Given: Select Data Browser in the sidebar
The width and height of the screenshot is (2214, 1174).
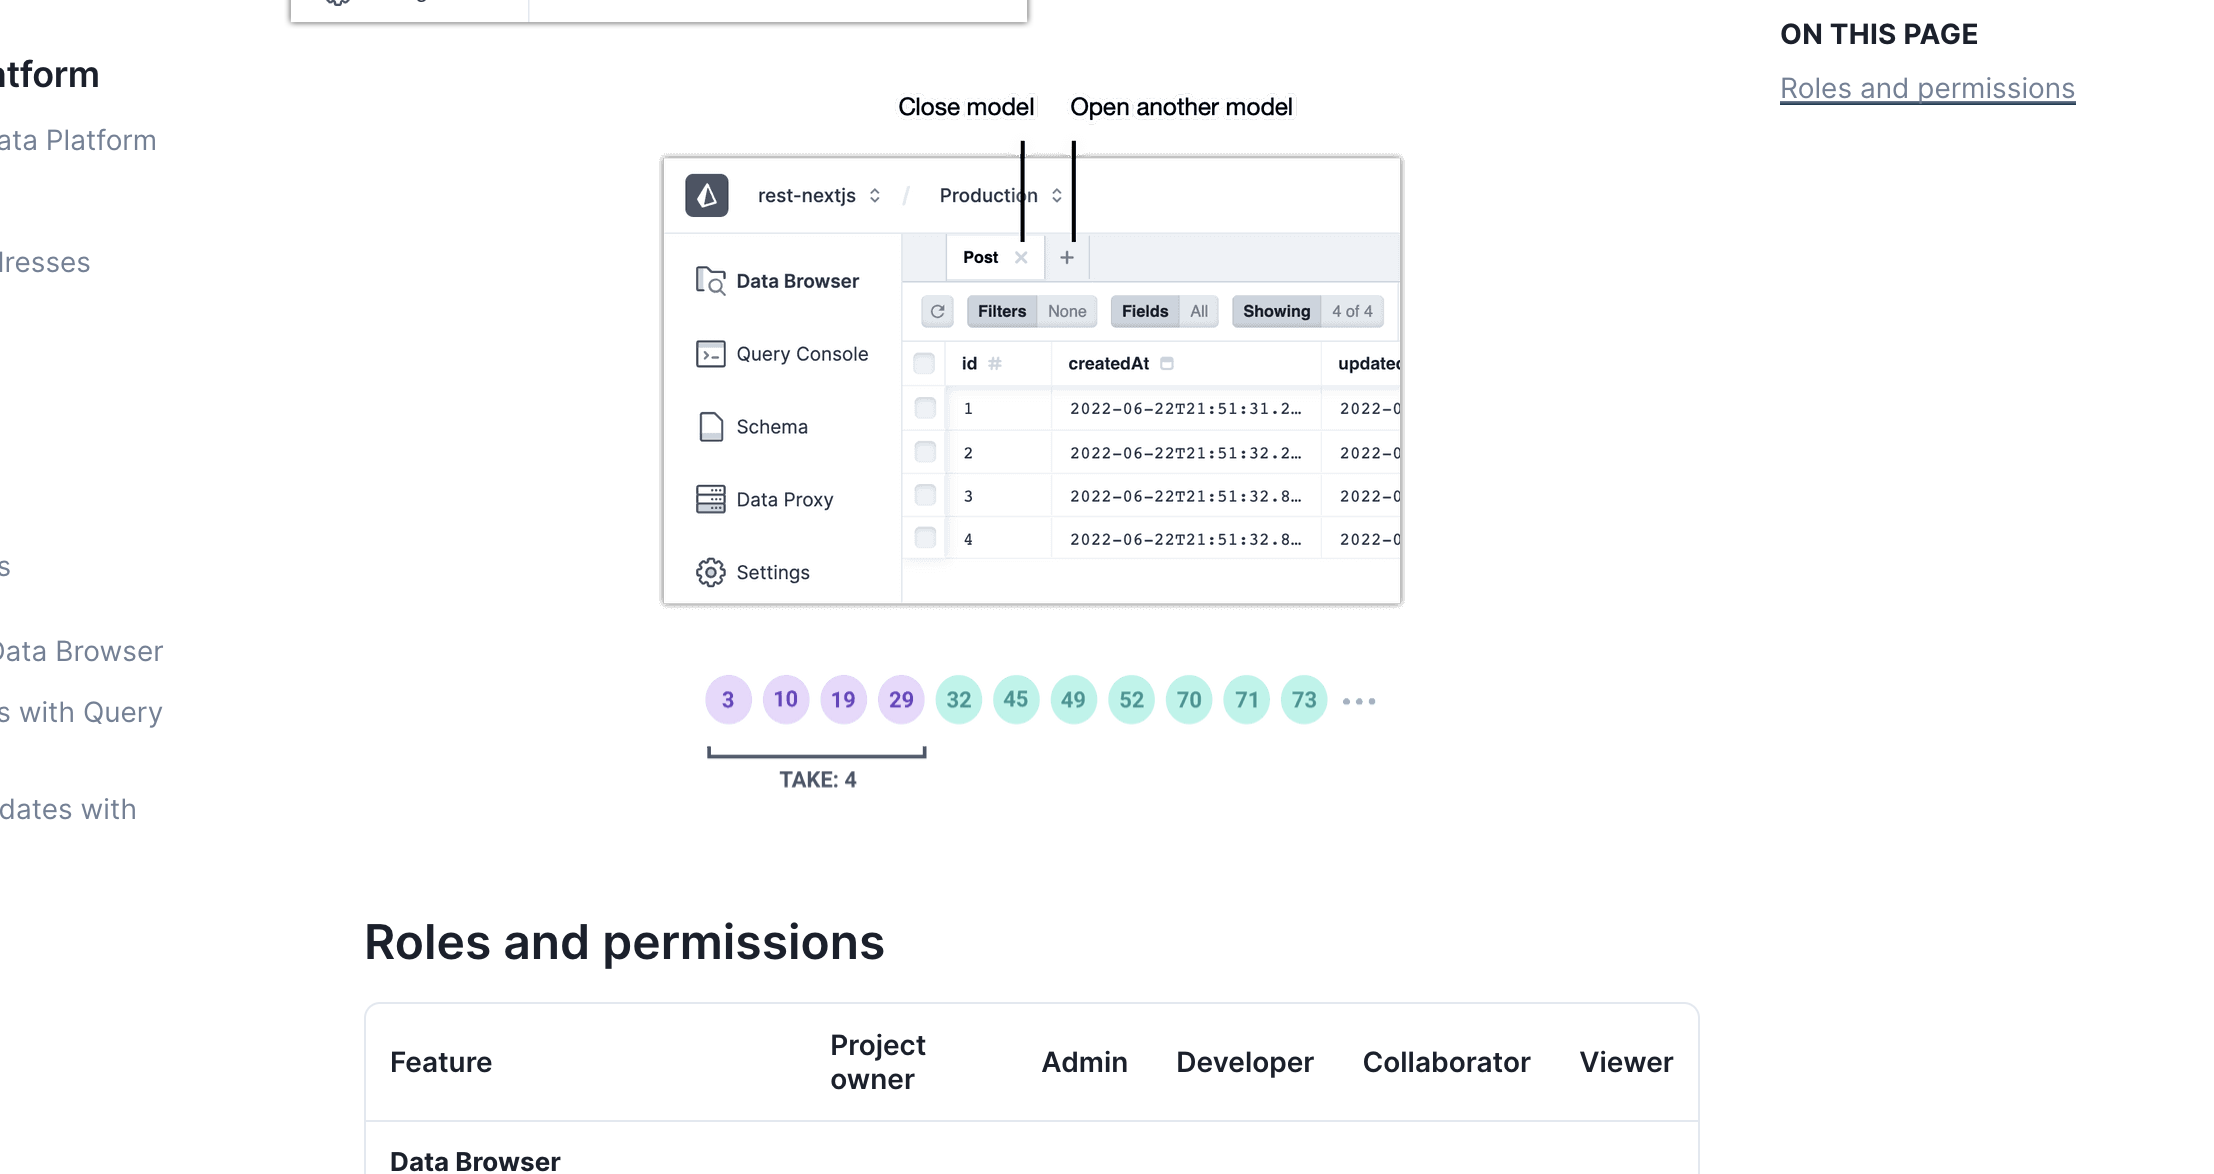Looking at the screenshot, I should [797, 281].
